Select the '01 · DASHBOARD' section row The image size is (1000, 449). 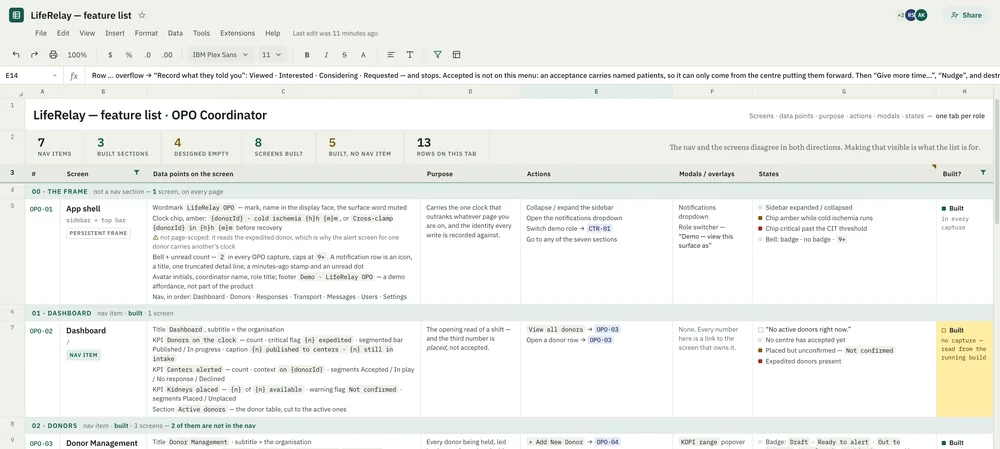click(509, 313)
